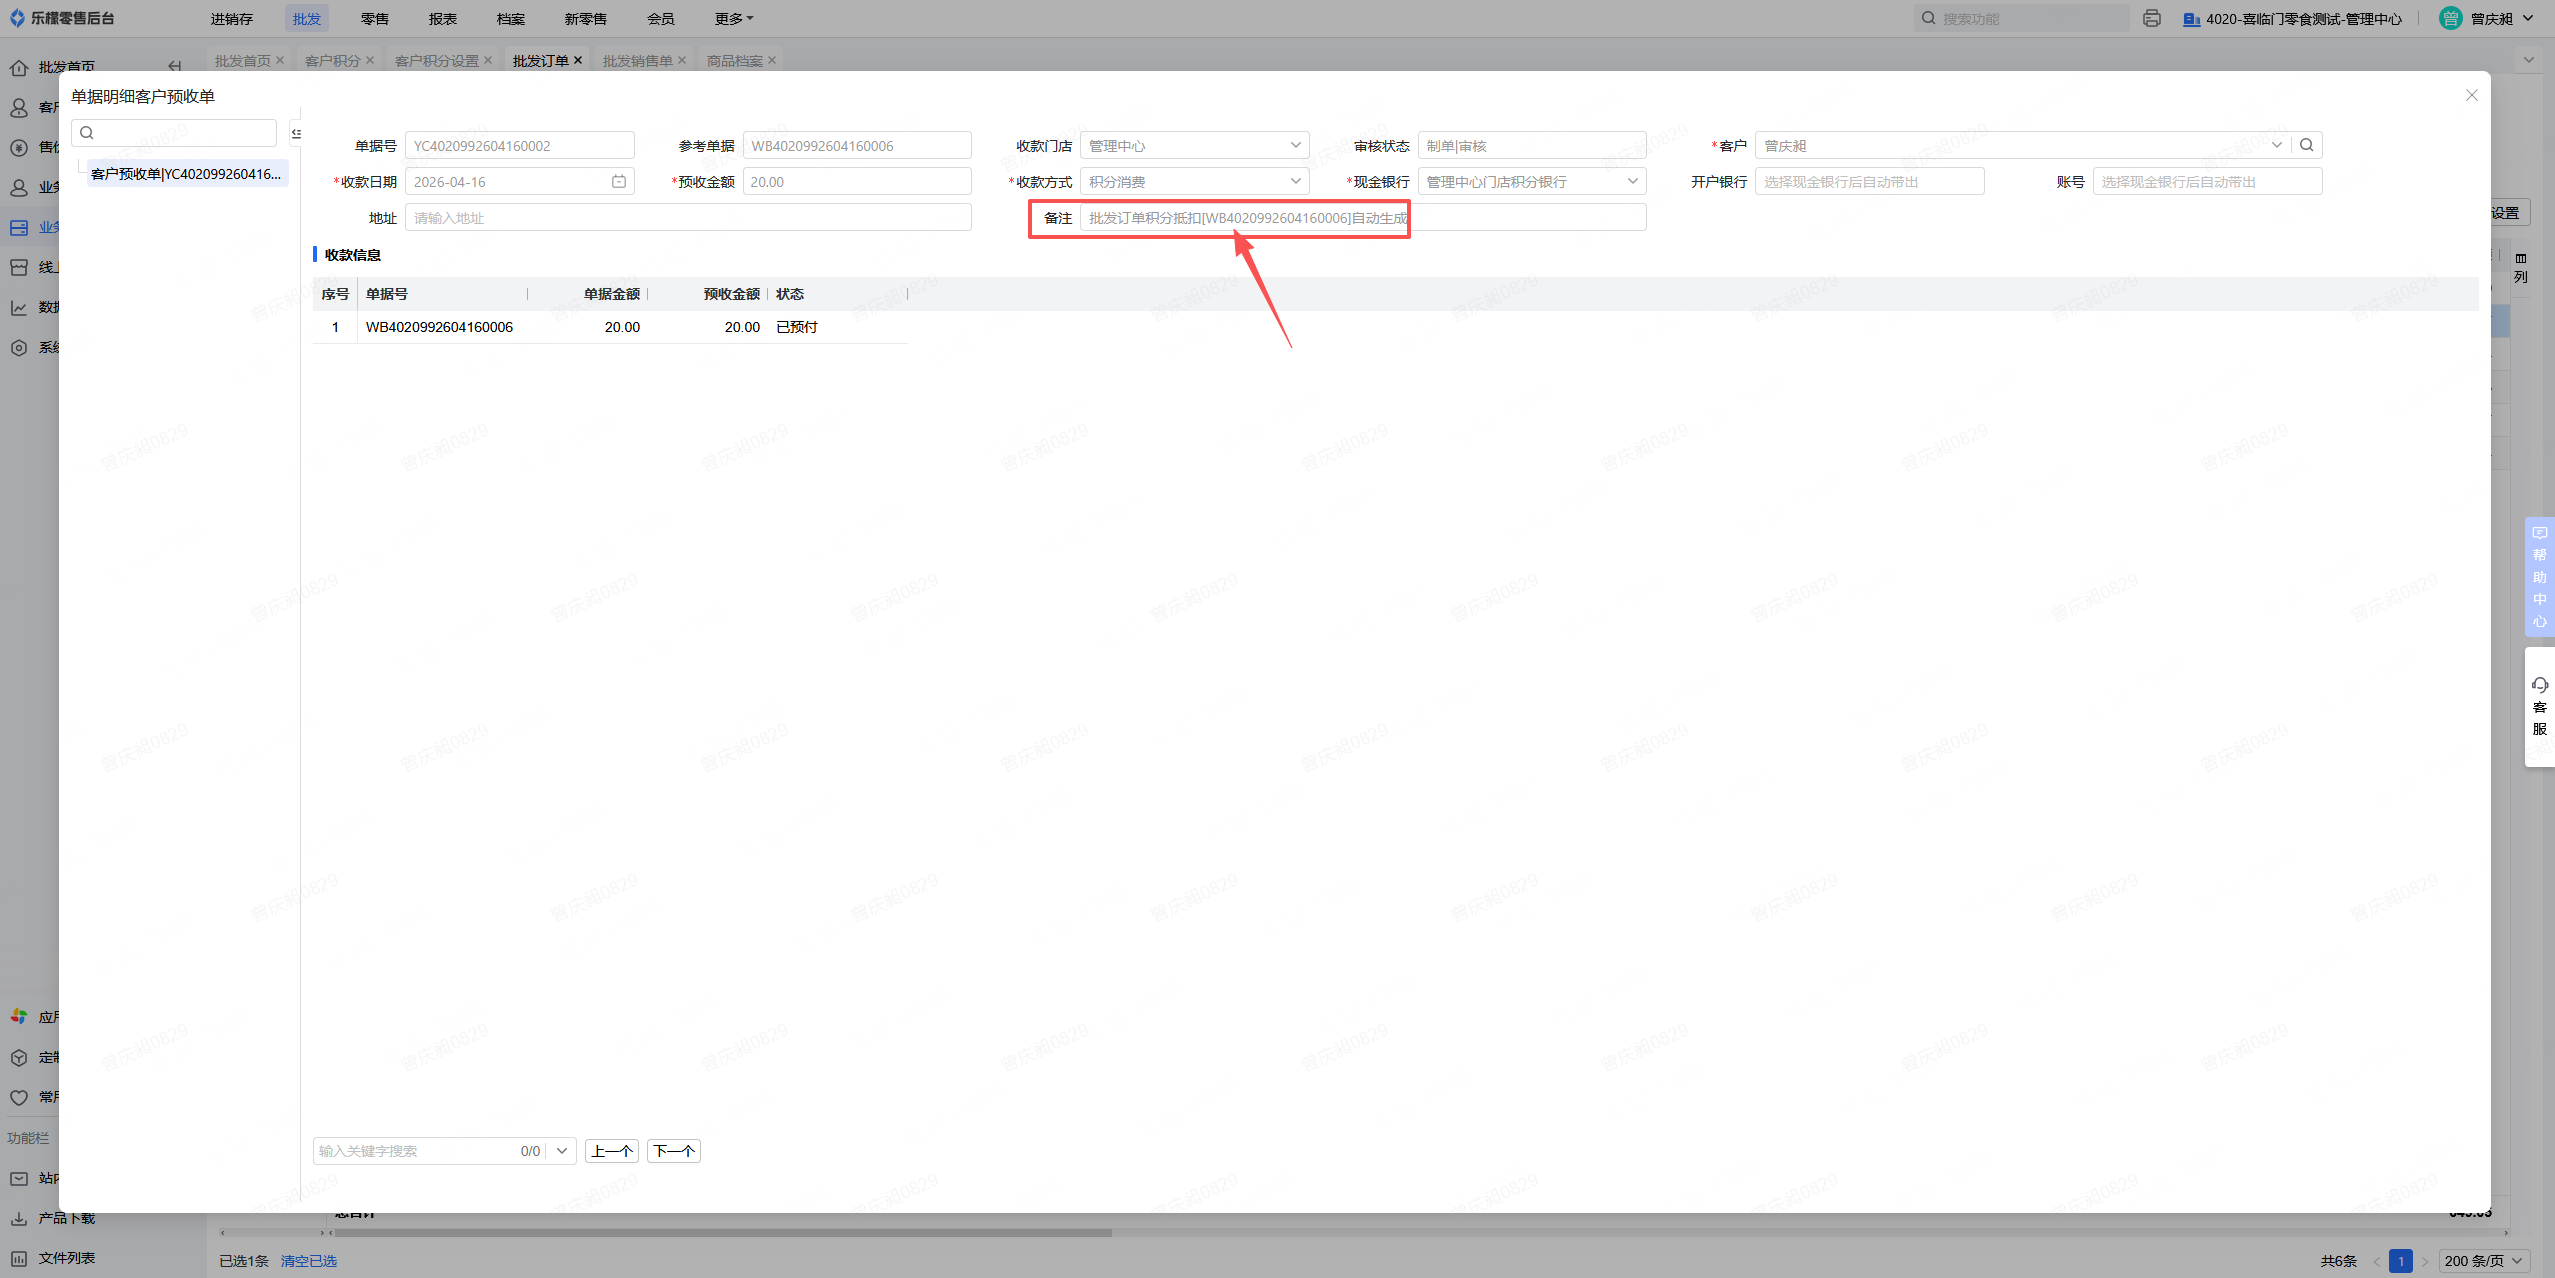Select tree item 客户预收单|YC402099260416...
Image resolution: width=2555 pixels, height=1278 pixels.
pyautogui.click(x=186, y=174)
